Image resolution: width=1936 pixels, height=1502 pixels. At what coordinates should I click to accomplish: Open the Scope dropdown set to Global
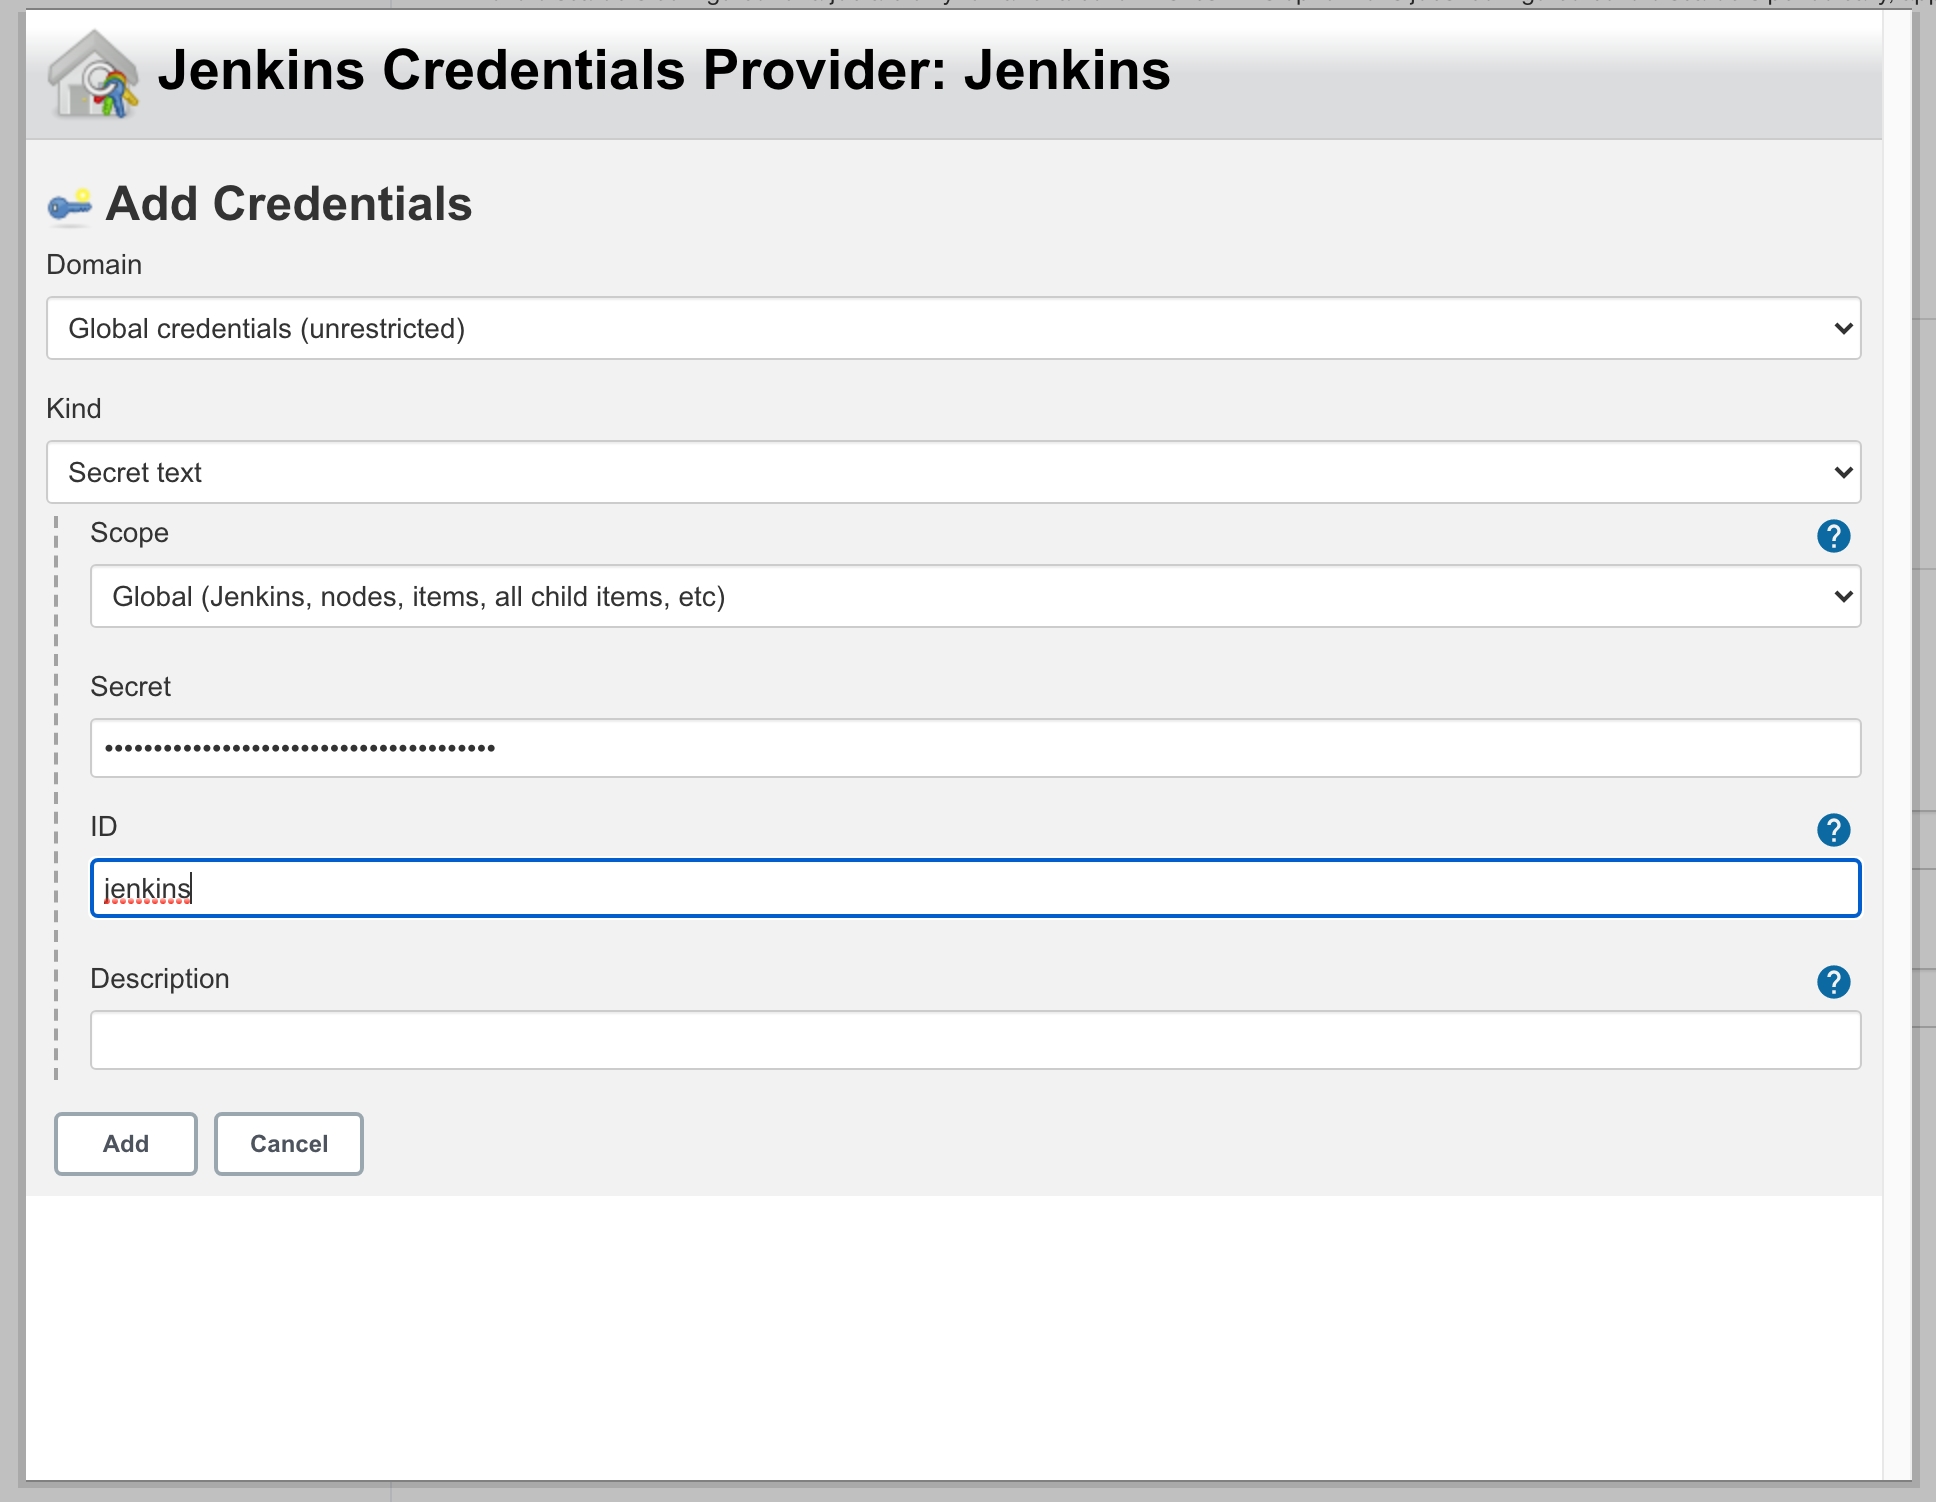pos(974,596)
